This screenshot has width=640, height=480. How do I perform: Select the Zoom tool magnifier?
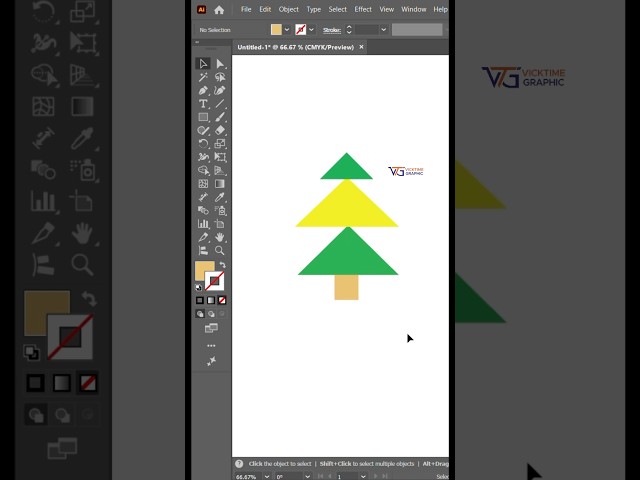pos(220,251)
